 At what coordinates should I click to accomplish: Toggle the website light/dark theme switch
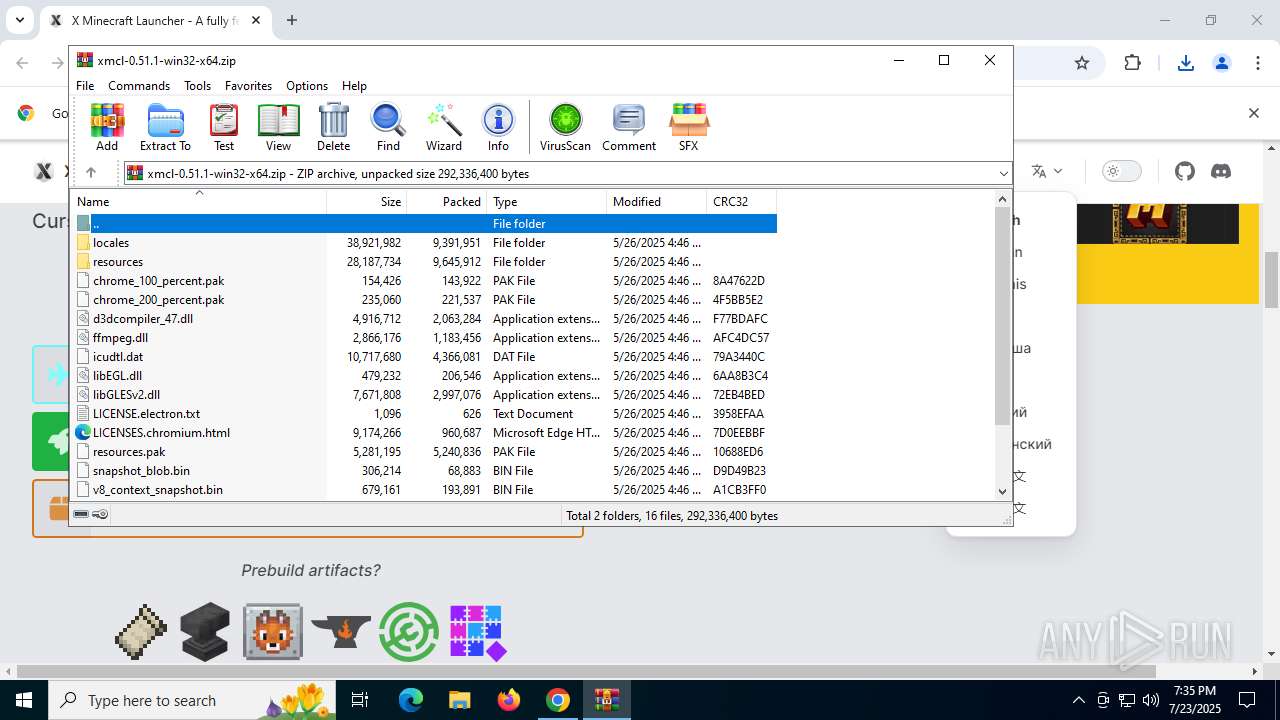(x=1122, y=171)
